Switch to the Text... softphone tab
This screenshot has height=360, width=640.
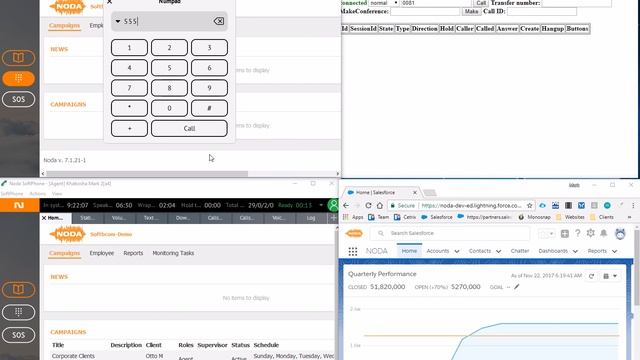151,218
